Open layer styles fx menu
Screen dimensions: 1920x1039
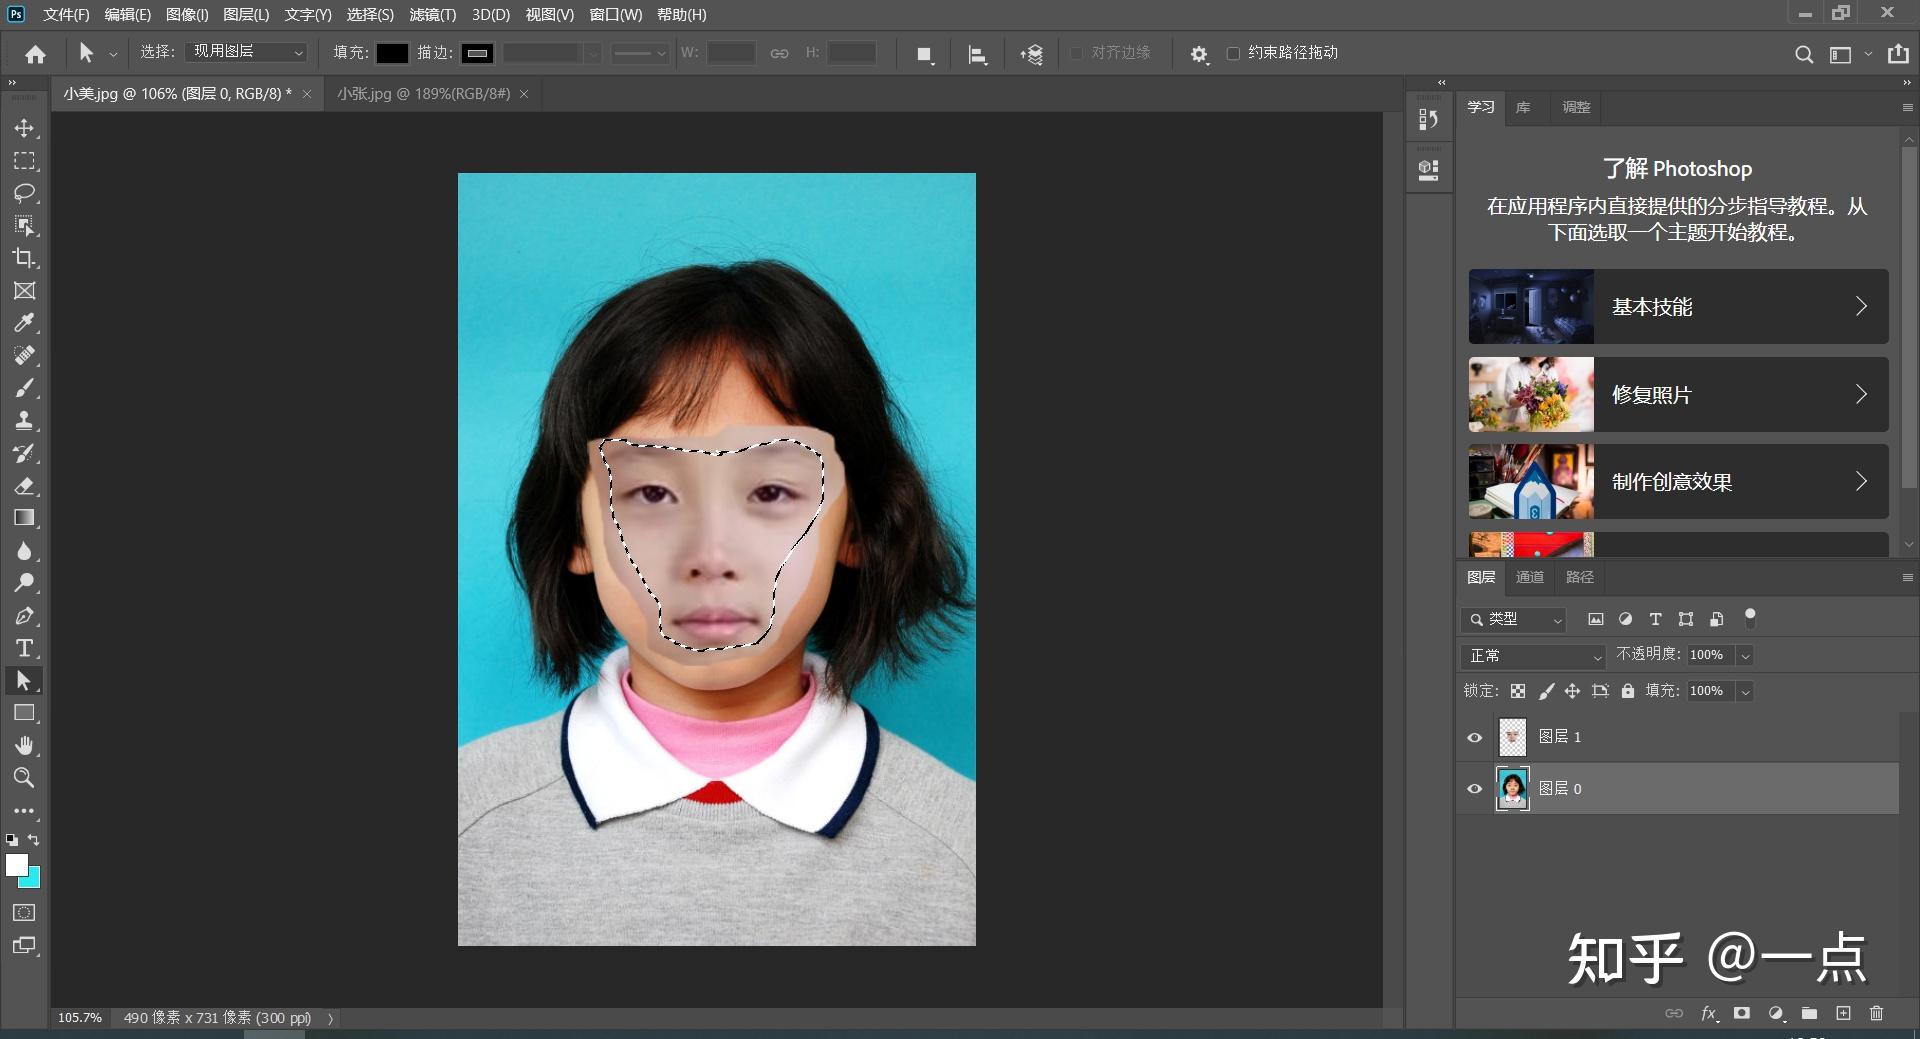point(1709,1013)
